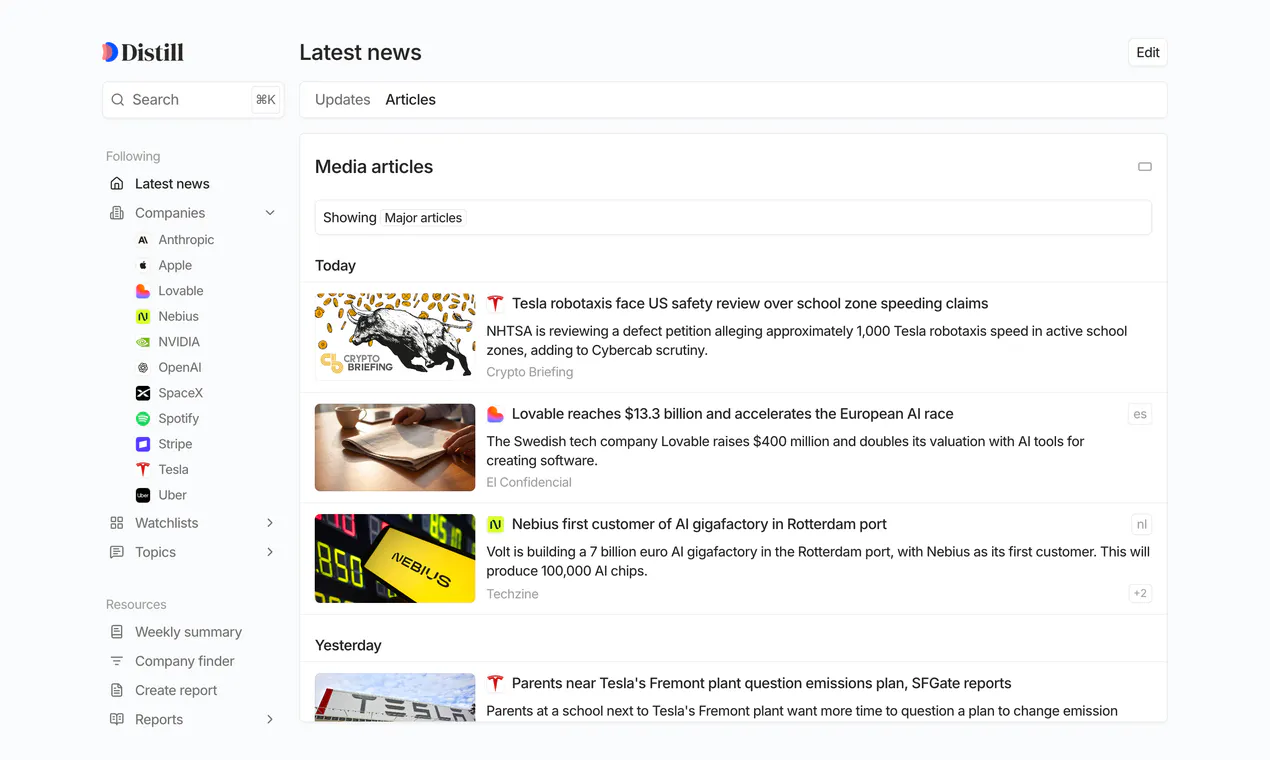Click the Apple logo icon in sidebar
Screen dimensions: 1270x760
tap(143, 265)
